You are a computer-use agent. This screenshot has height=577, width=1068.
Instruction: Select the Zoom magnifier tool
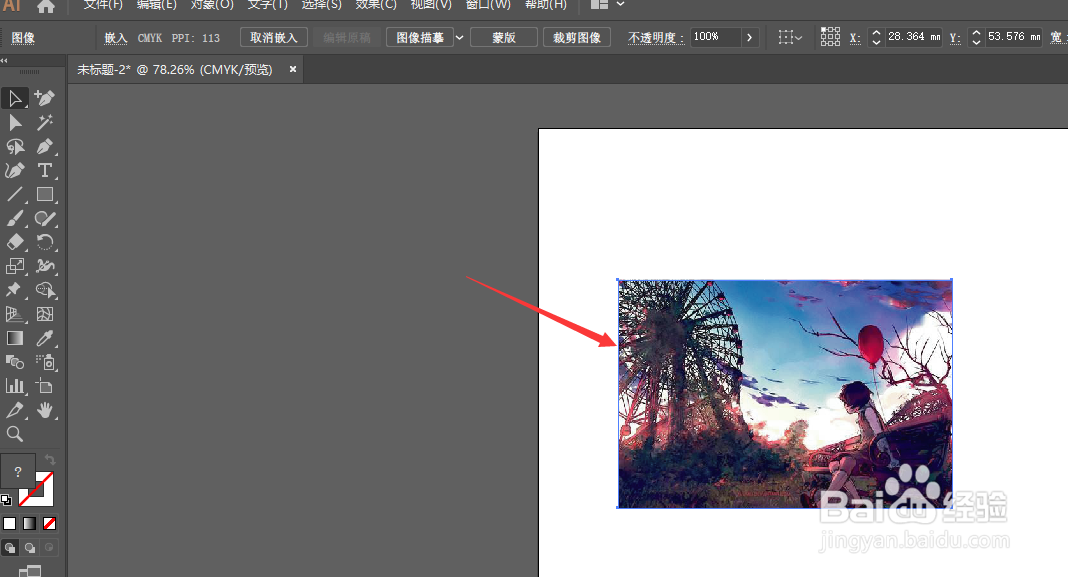pyautogui.click(x=15, y=434)
